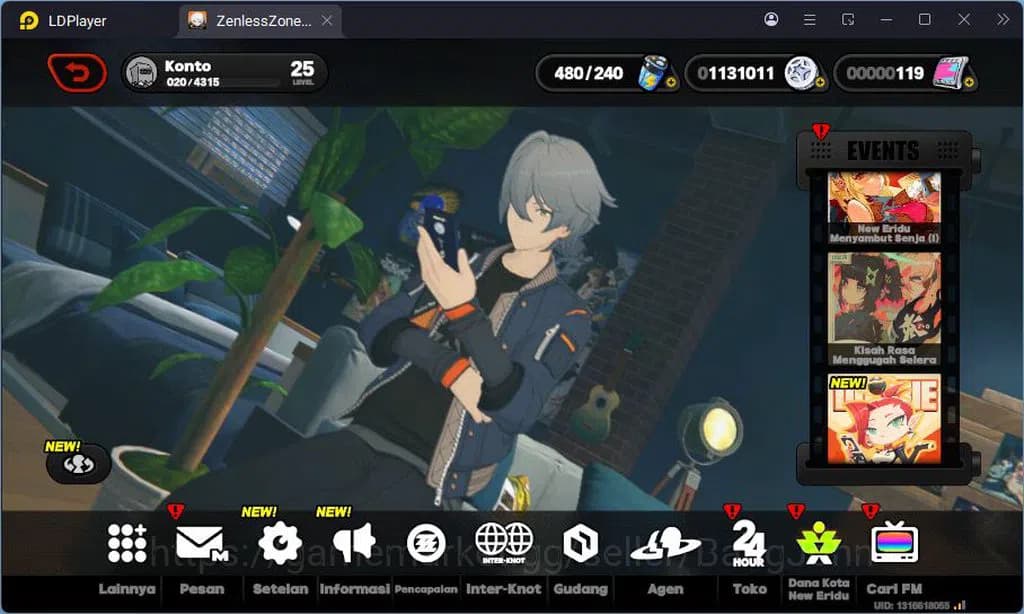Click the Lainnya label
This screenshot has height=614, width=1024.
pyautogui.click(x=127, y=589)
